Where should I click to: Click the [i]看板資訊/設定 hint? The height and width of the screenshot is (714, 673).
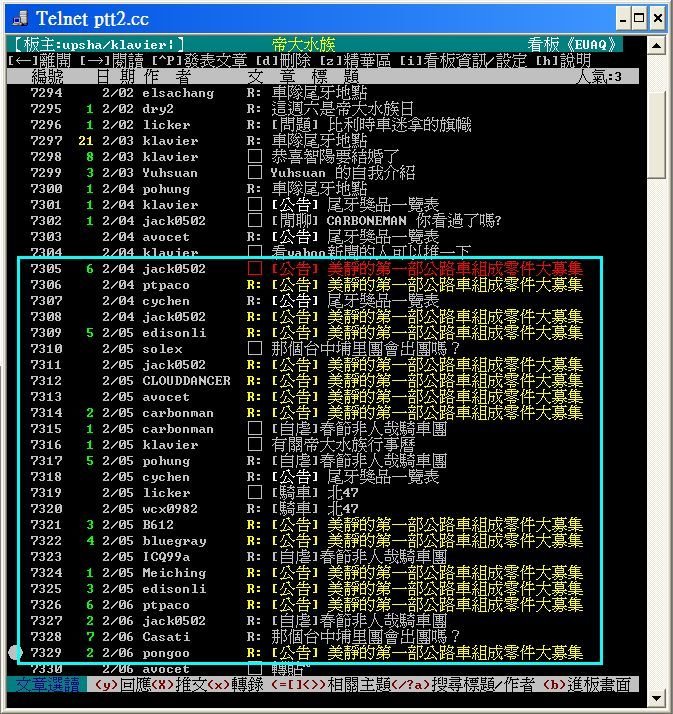(463, 61)
